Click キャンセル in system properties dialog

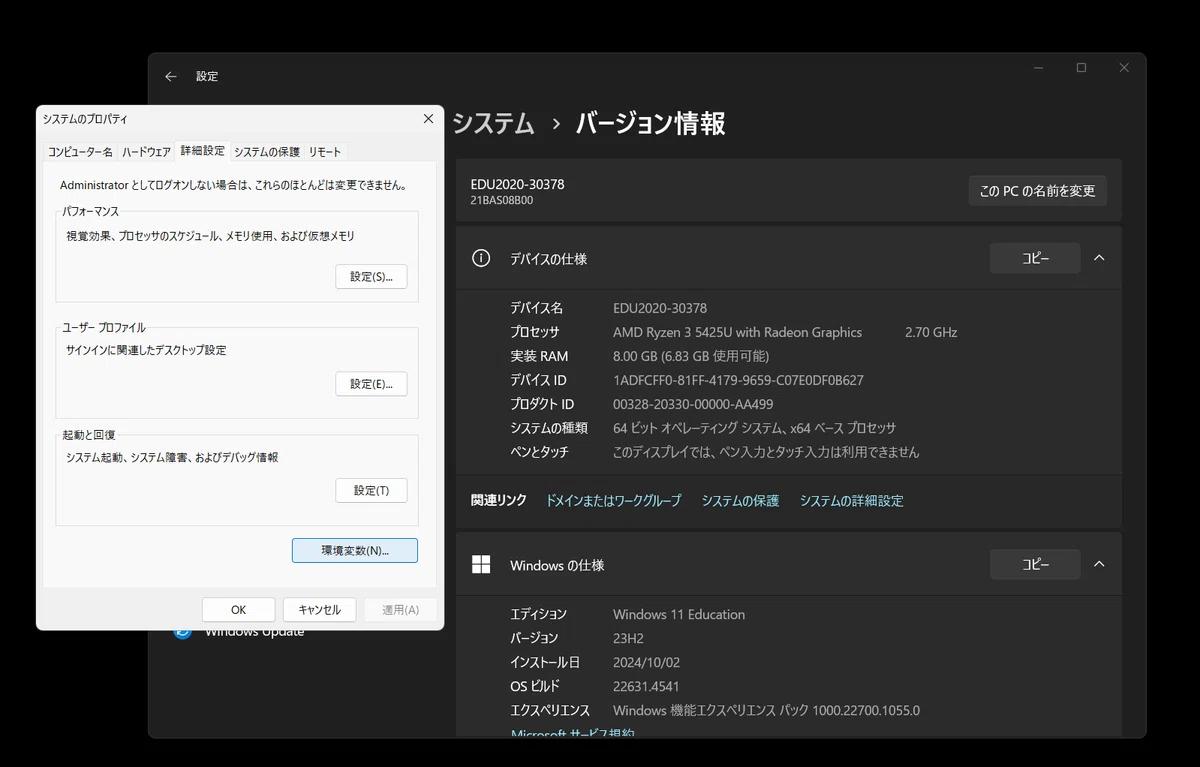click(320, 610)
